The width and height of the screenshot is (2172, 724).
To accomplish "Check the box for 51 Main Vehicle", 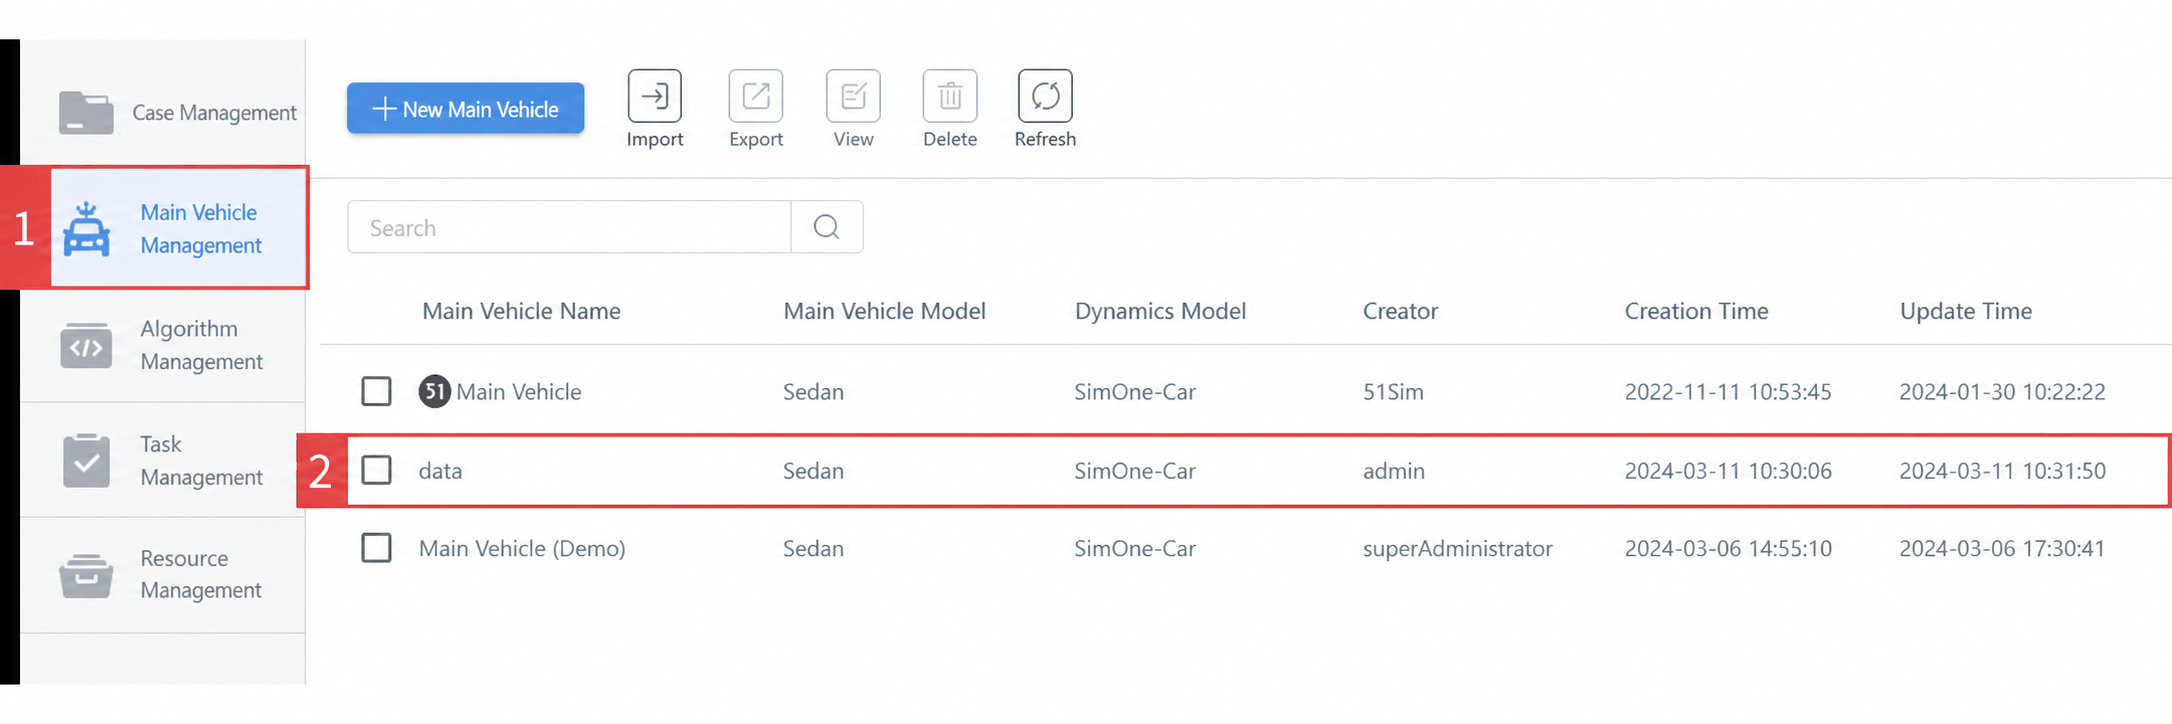I will [376, 391].
